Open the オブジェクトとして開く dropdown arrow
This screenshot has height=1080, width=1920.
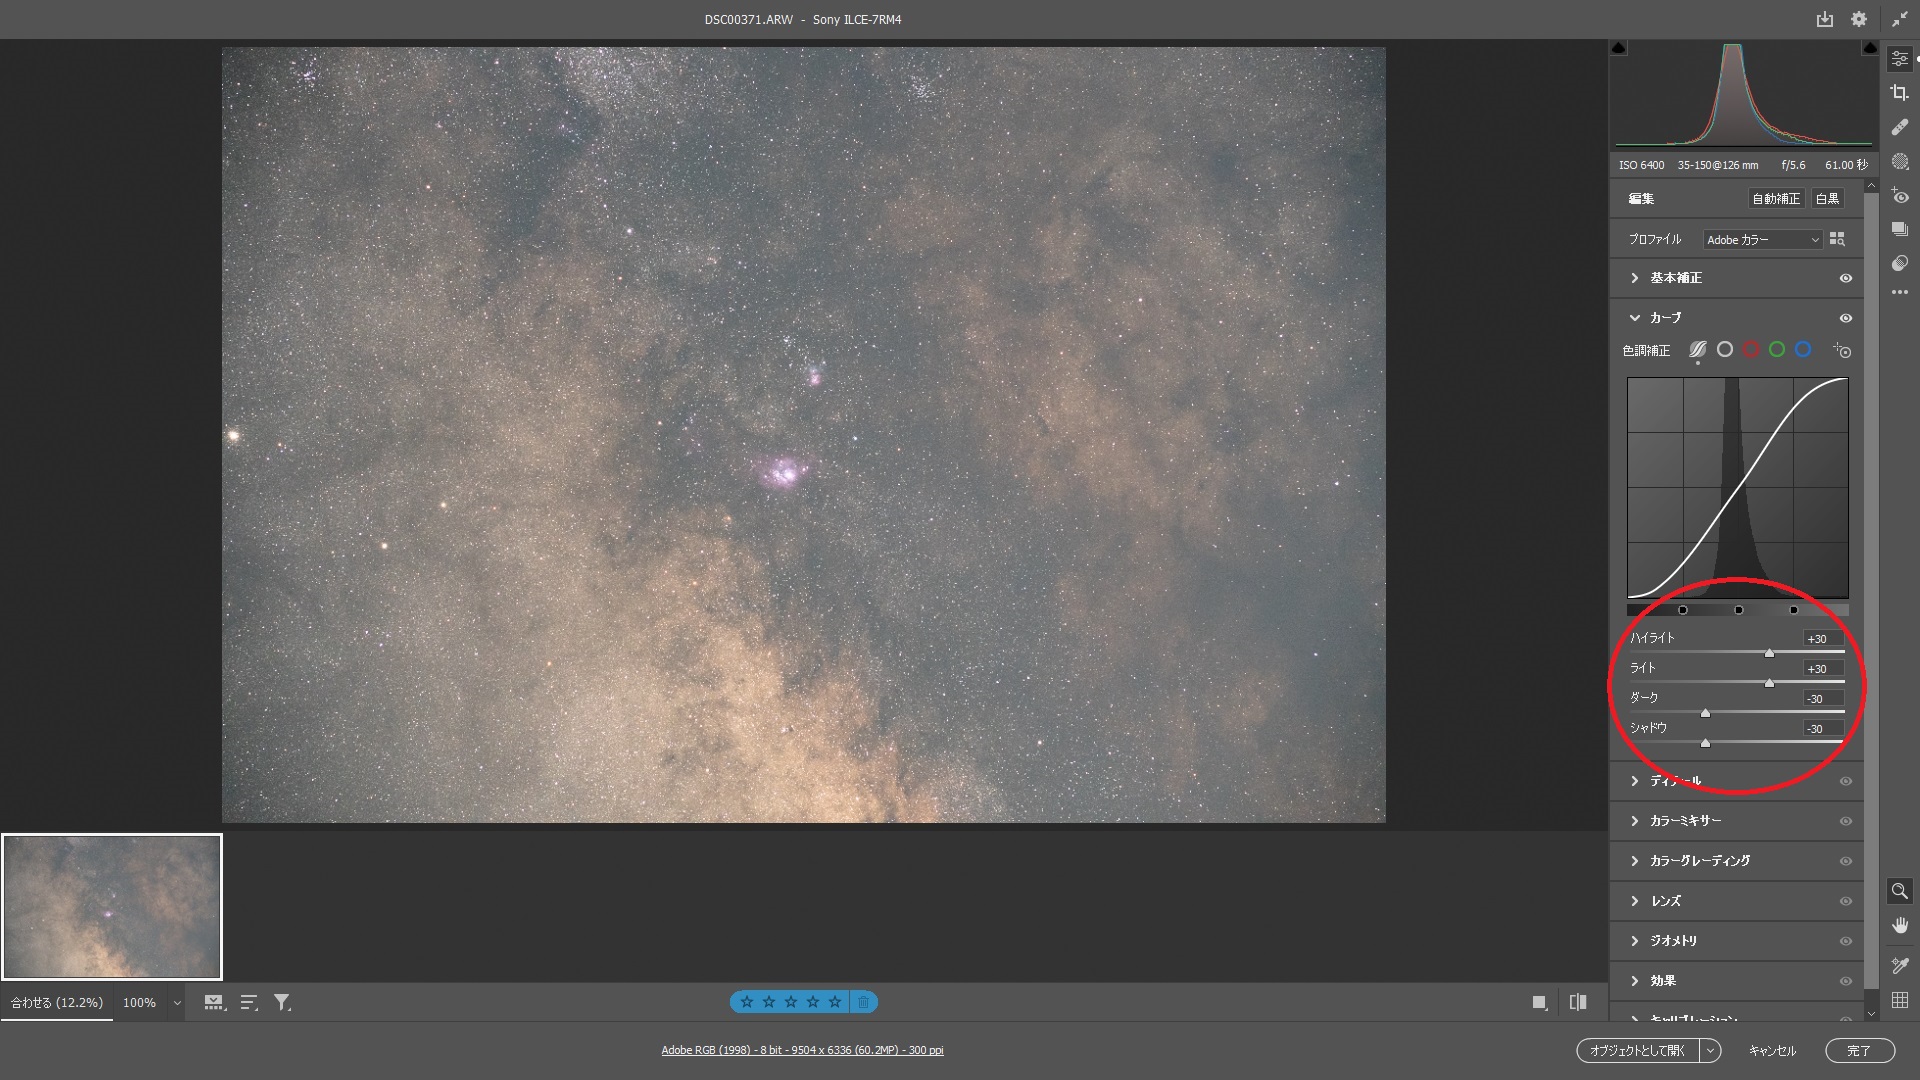tap(1711, 1050)
